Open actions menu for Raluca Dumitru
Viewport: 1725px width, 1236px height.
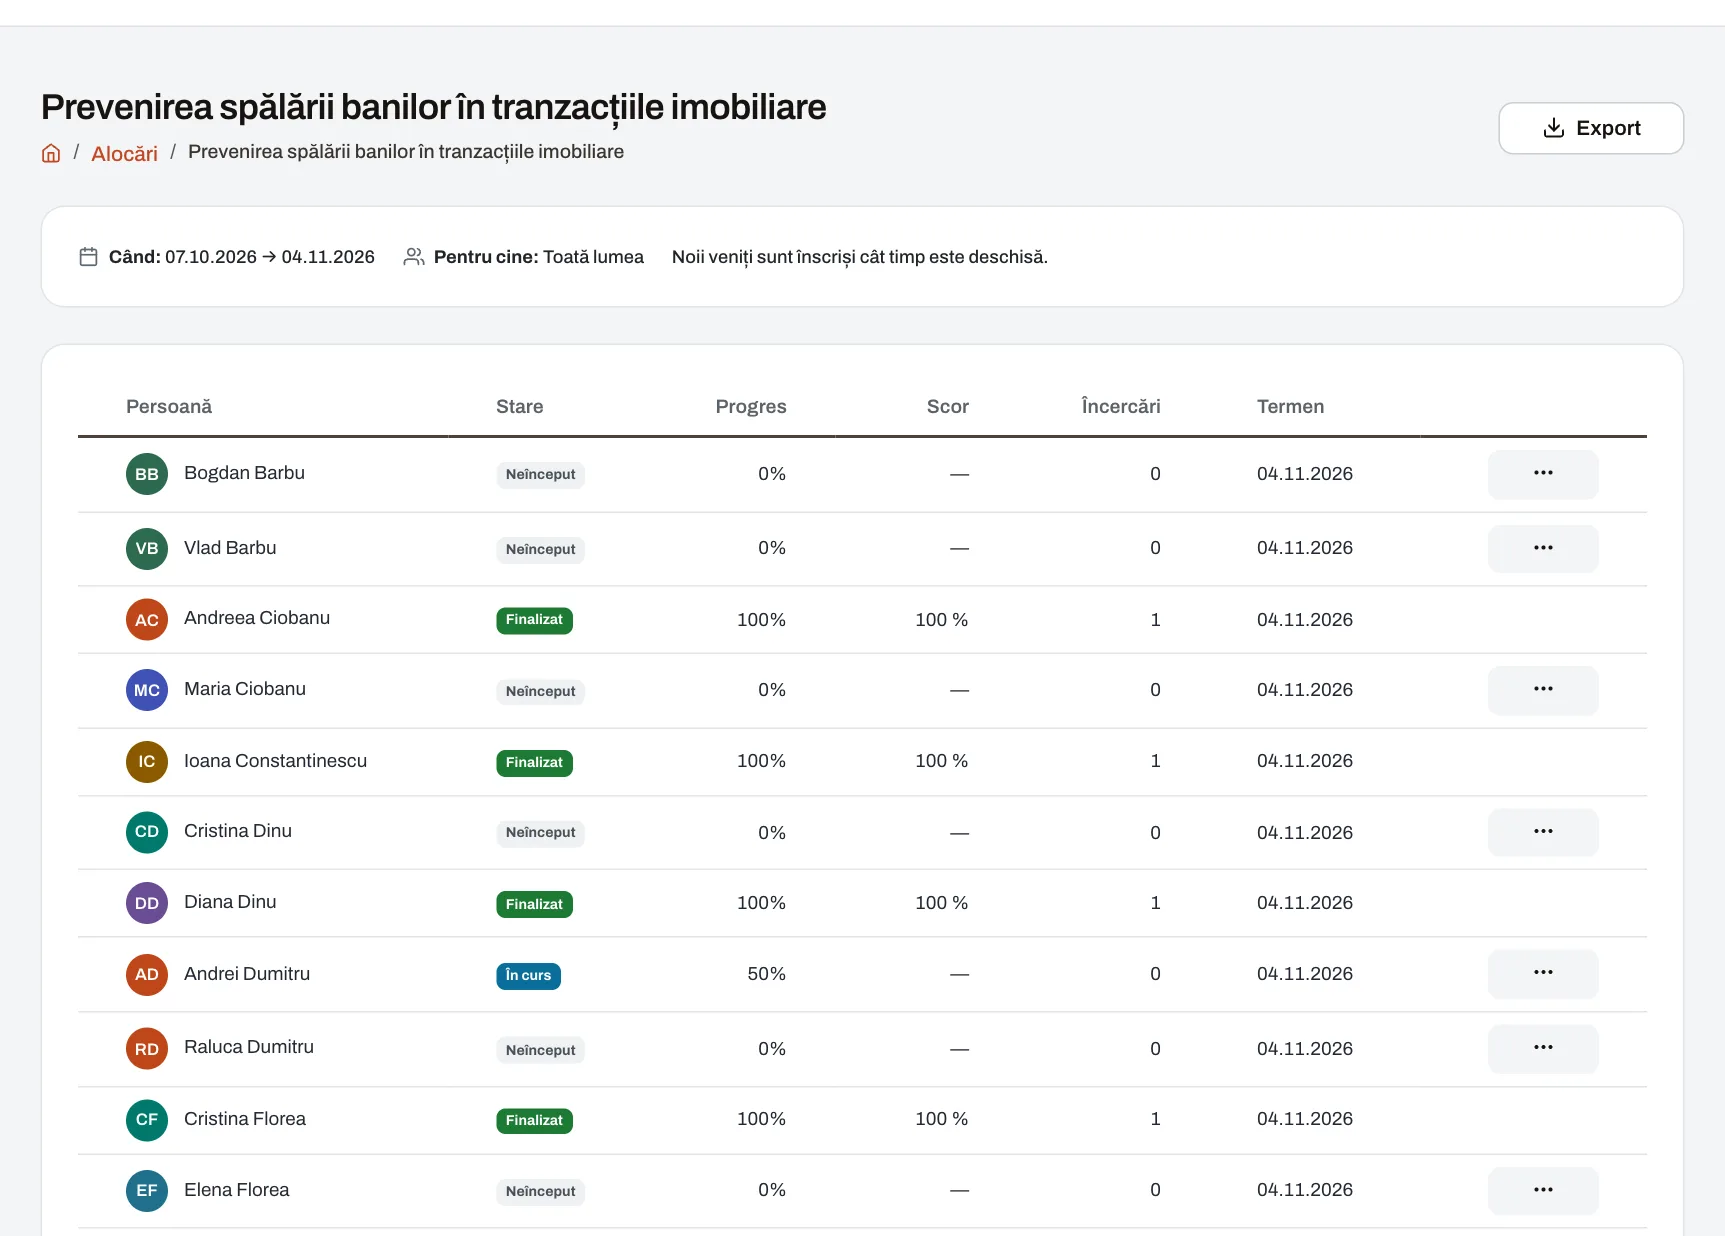(x=1543, y=1049)
